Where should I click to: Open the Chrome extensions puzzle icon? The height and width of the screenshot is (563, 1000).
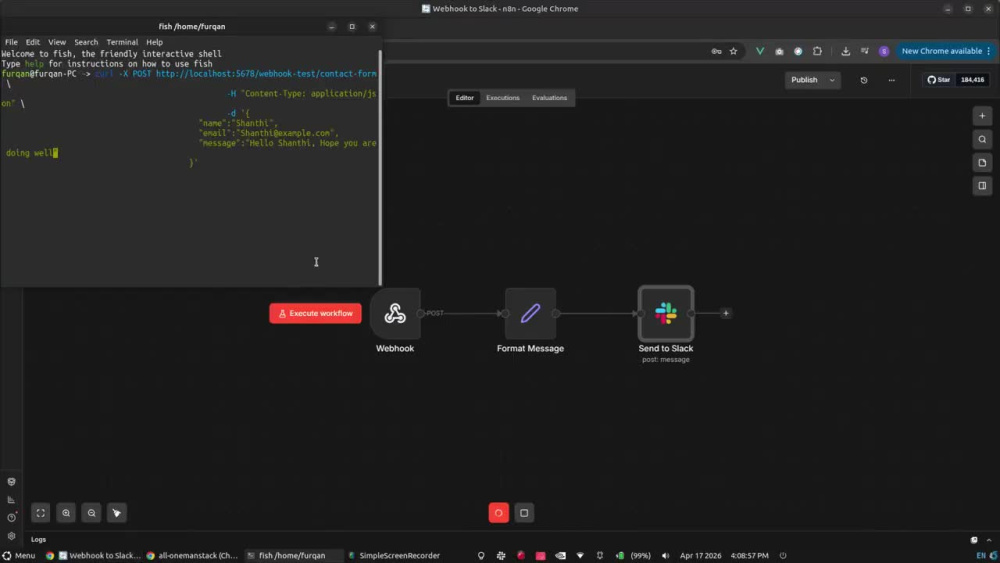tap(817, 51)
